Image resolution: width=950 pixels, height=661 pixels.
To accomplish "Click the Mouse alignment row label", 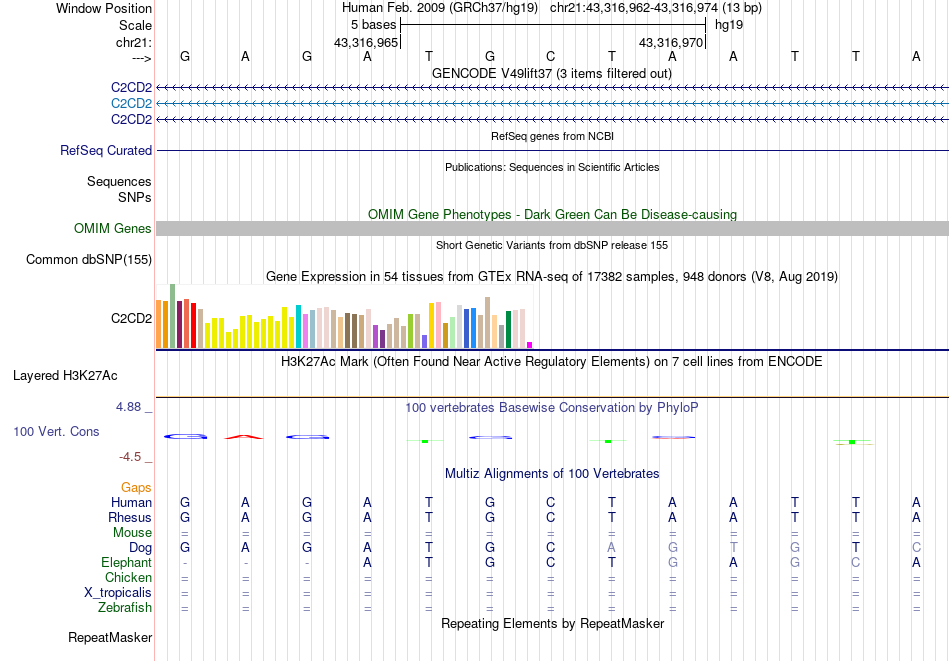I will click(132, 533).
